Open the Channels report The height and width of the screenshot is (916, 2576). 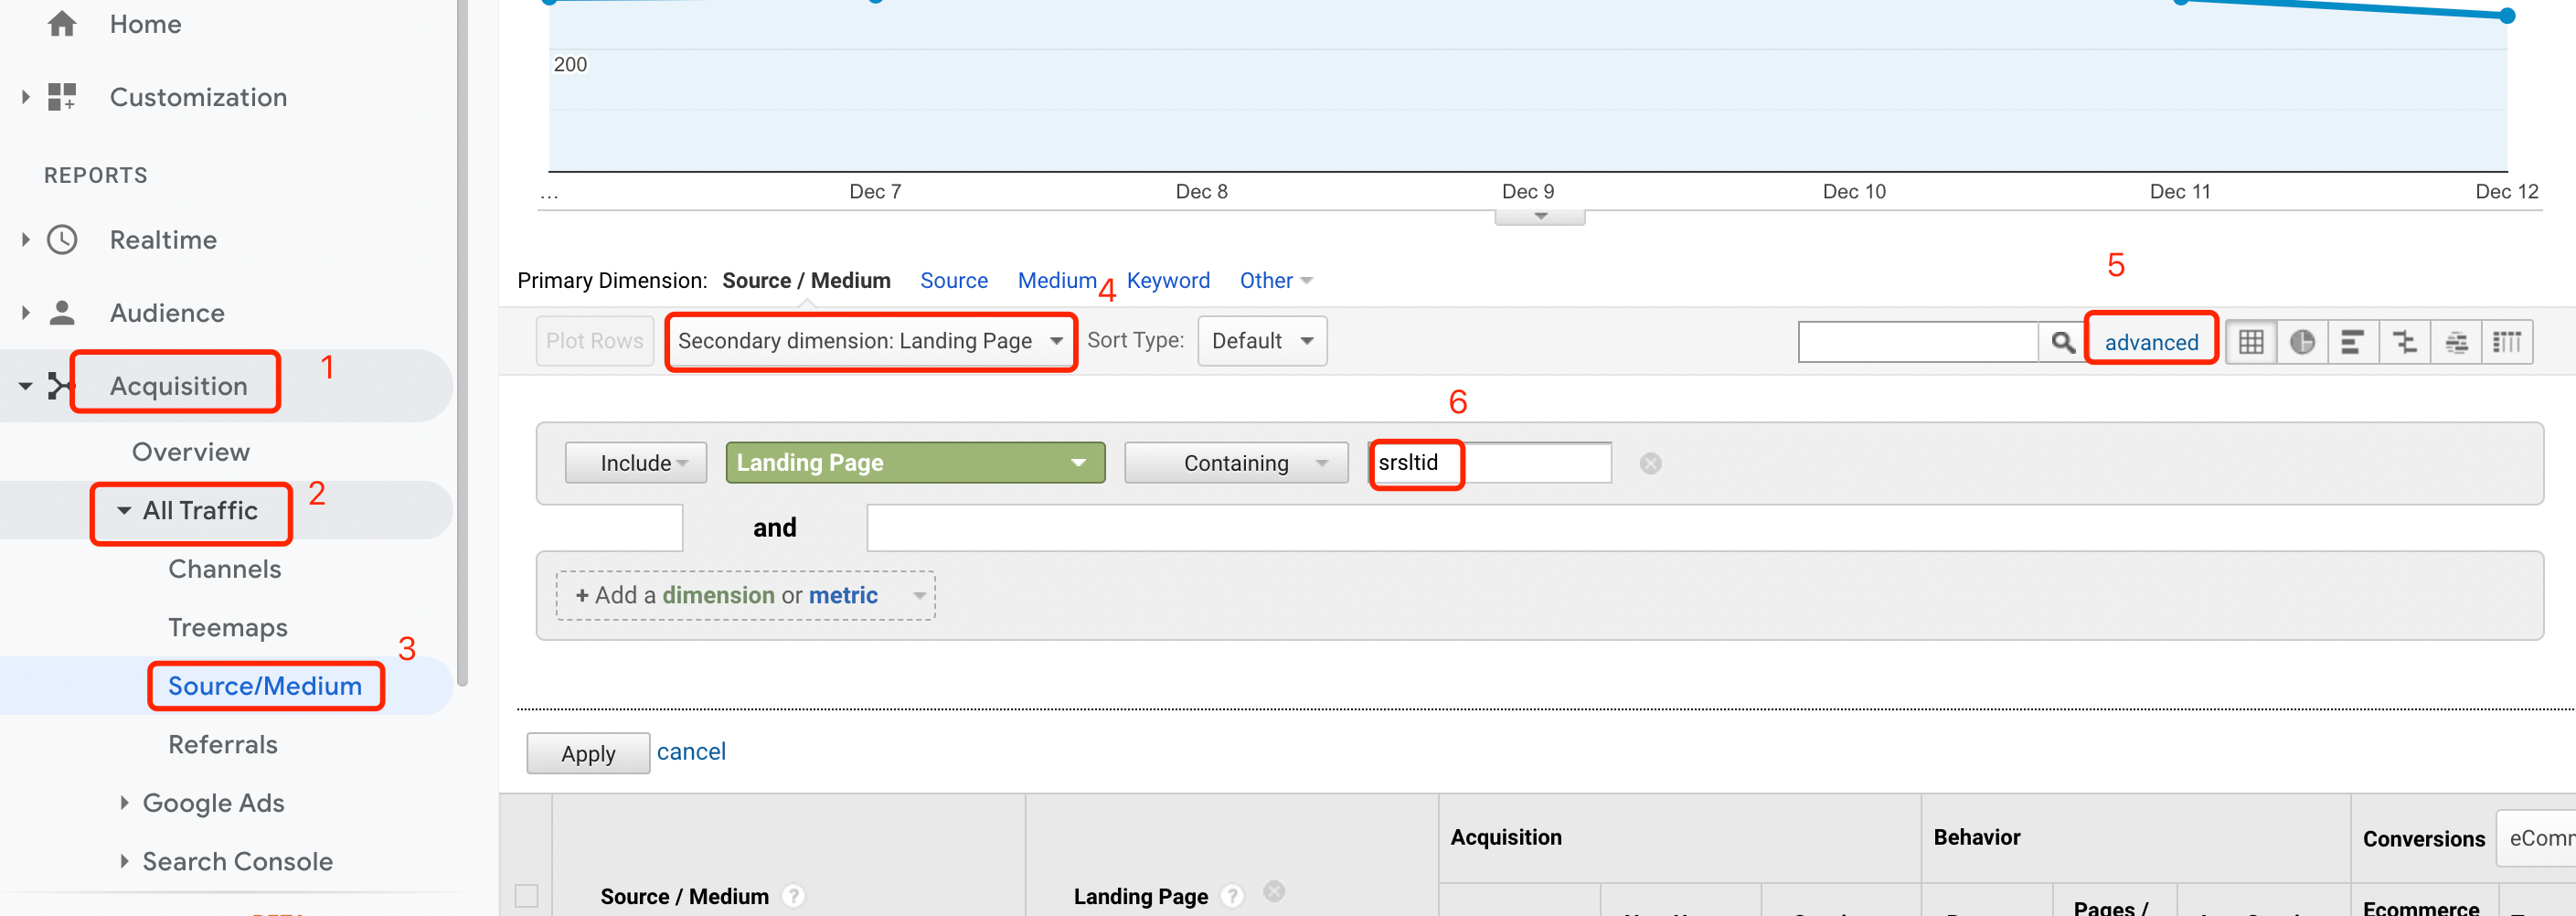click(x=224, y=569)
